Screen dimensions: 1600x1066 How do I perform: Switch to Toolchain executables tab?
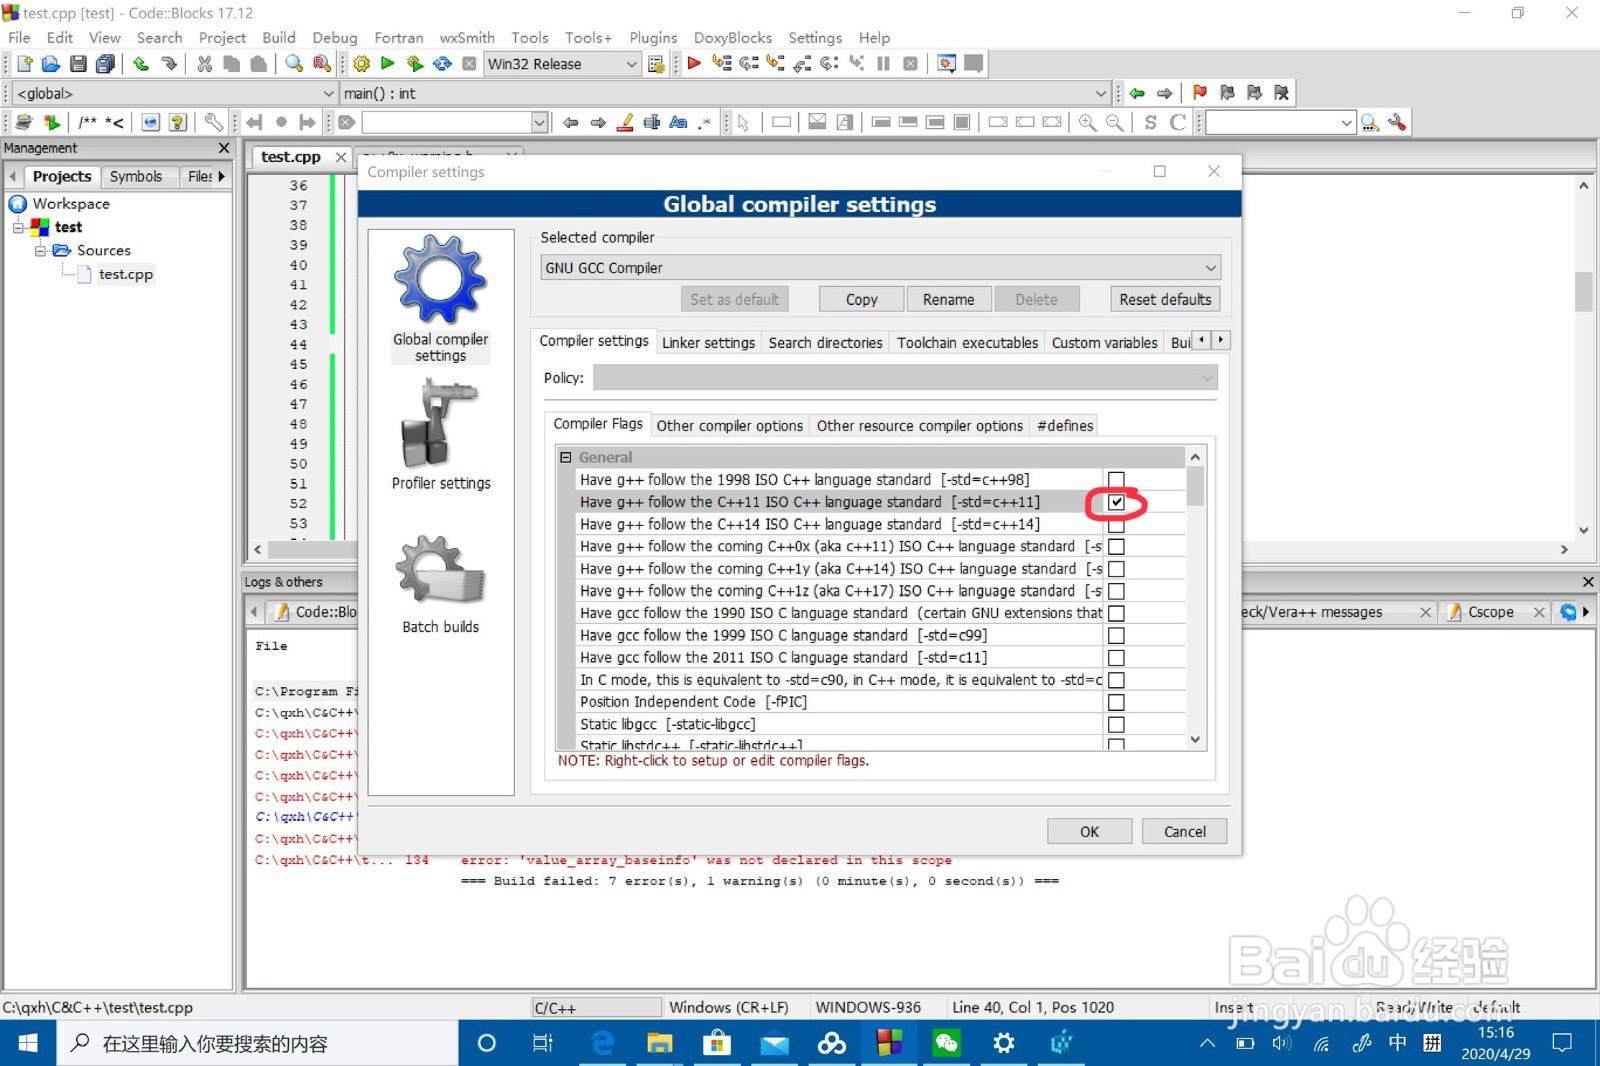pyautogui.click(x=967, y=343)
